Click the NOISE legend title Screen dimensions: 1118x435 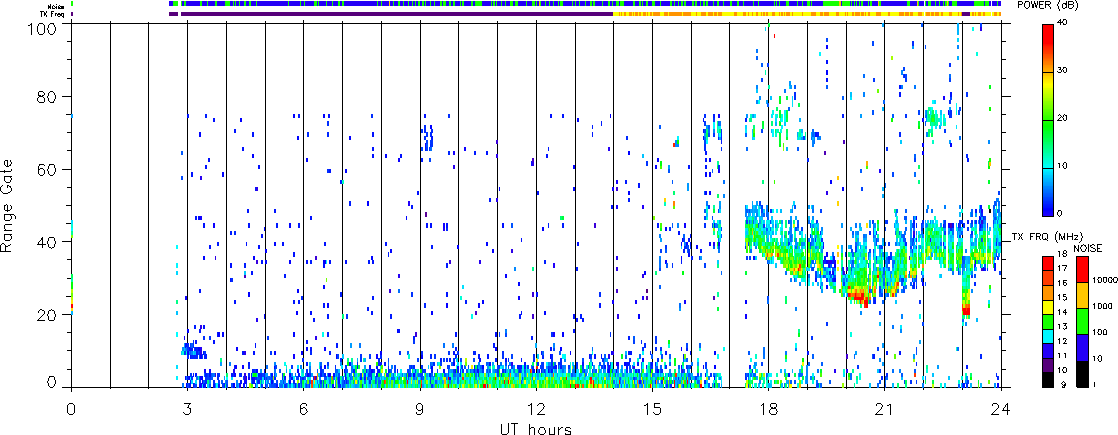tap(1088, 248)
